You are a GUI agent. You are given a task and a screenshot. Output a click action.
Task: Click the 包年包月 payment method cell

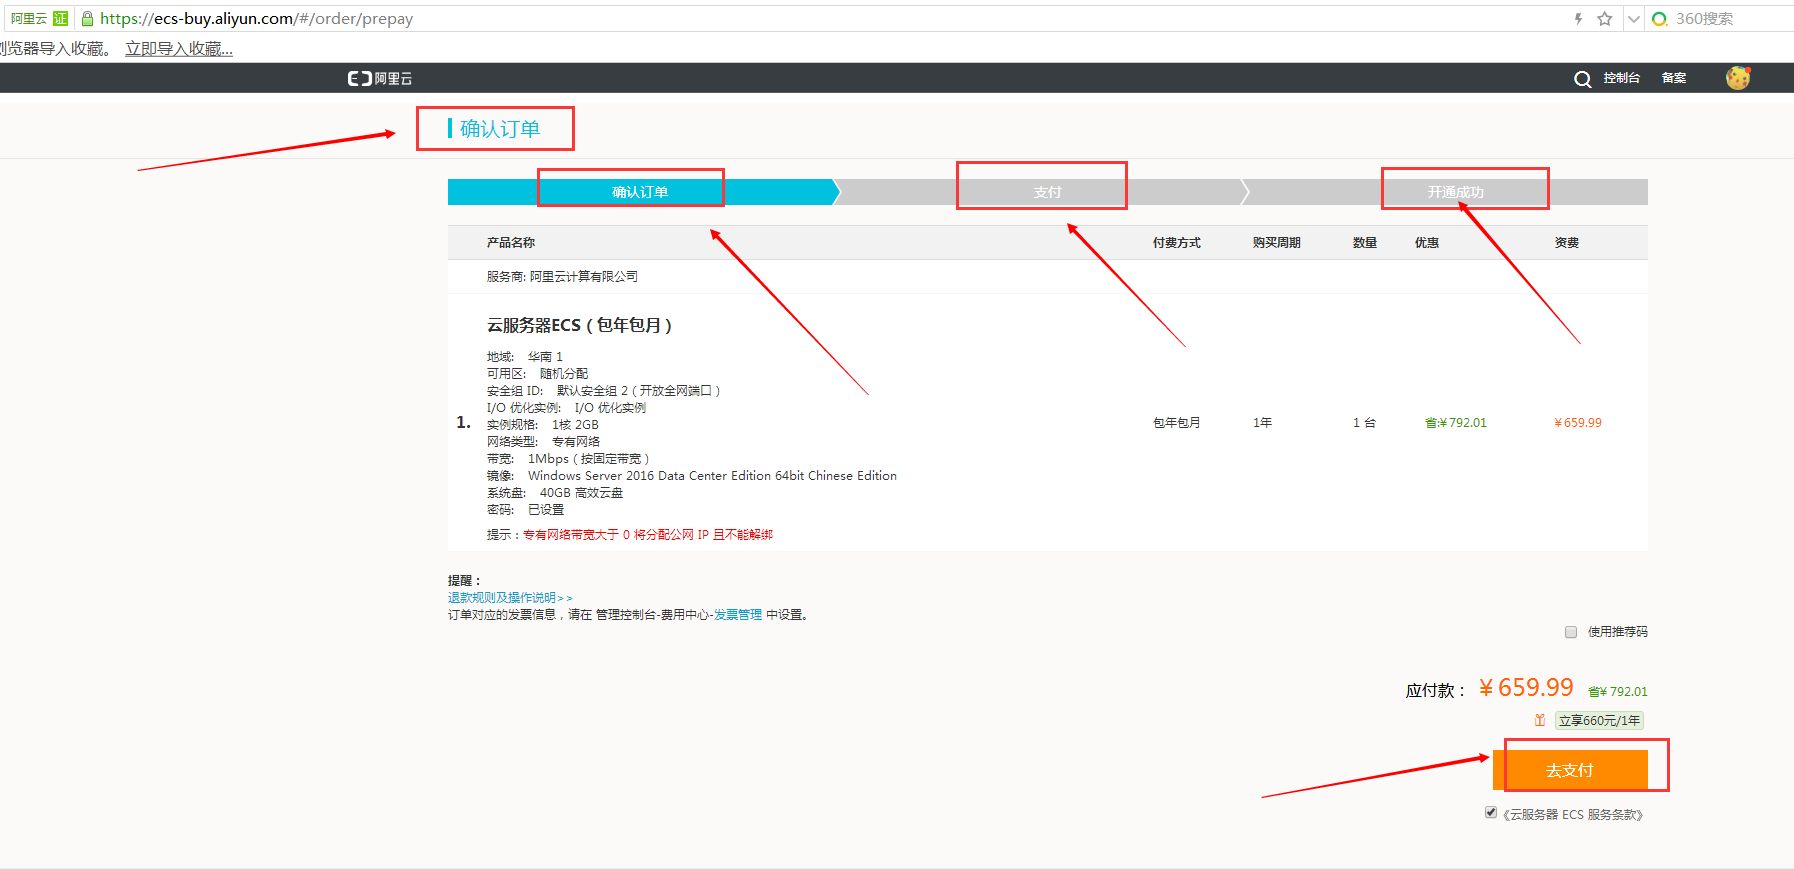[1177, 423]
